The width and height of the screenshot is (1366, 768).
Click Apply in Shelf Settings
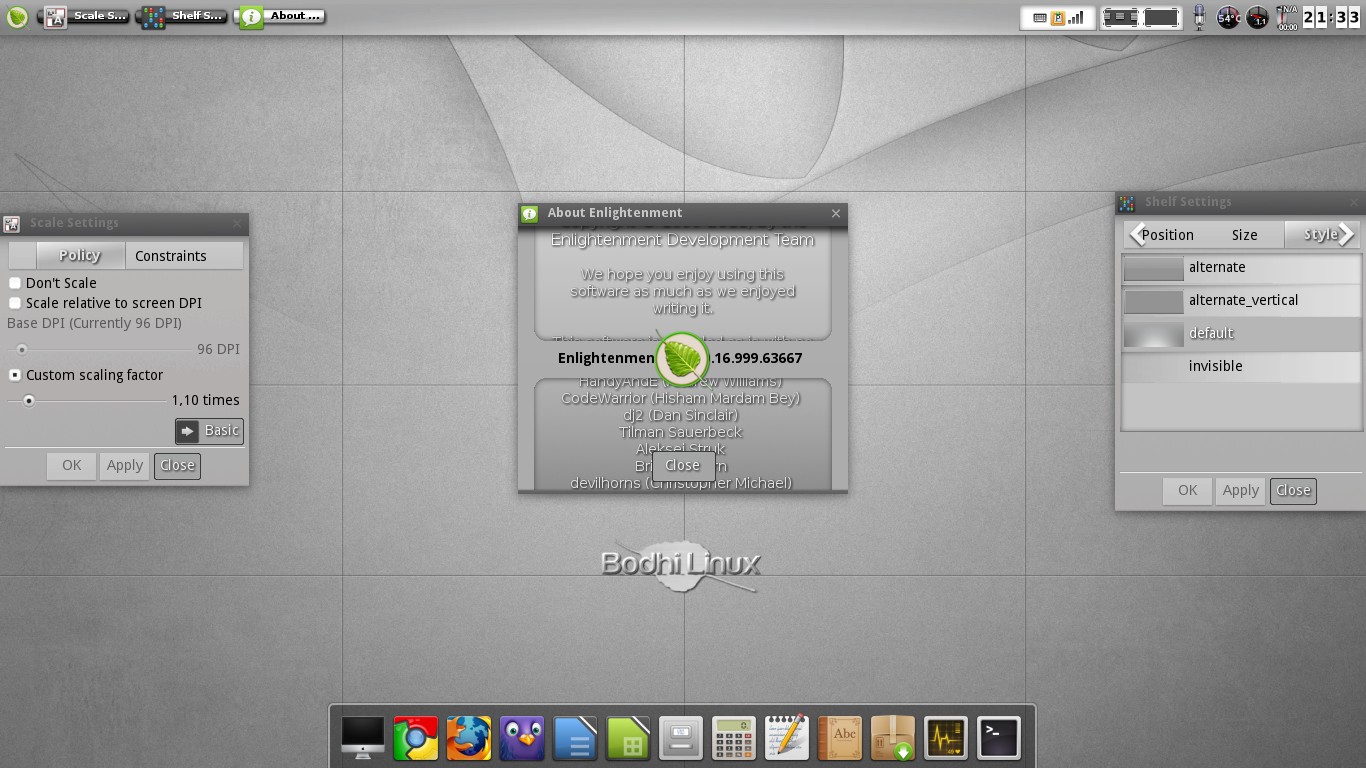tap(1241, 490)
